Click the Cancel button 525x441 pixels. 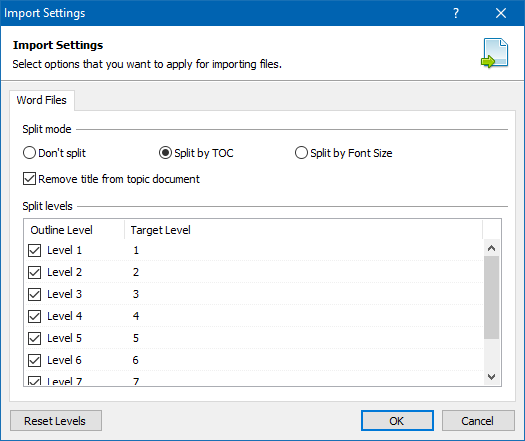[x=478, y=421]
